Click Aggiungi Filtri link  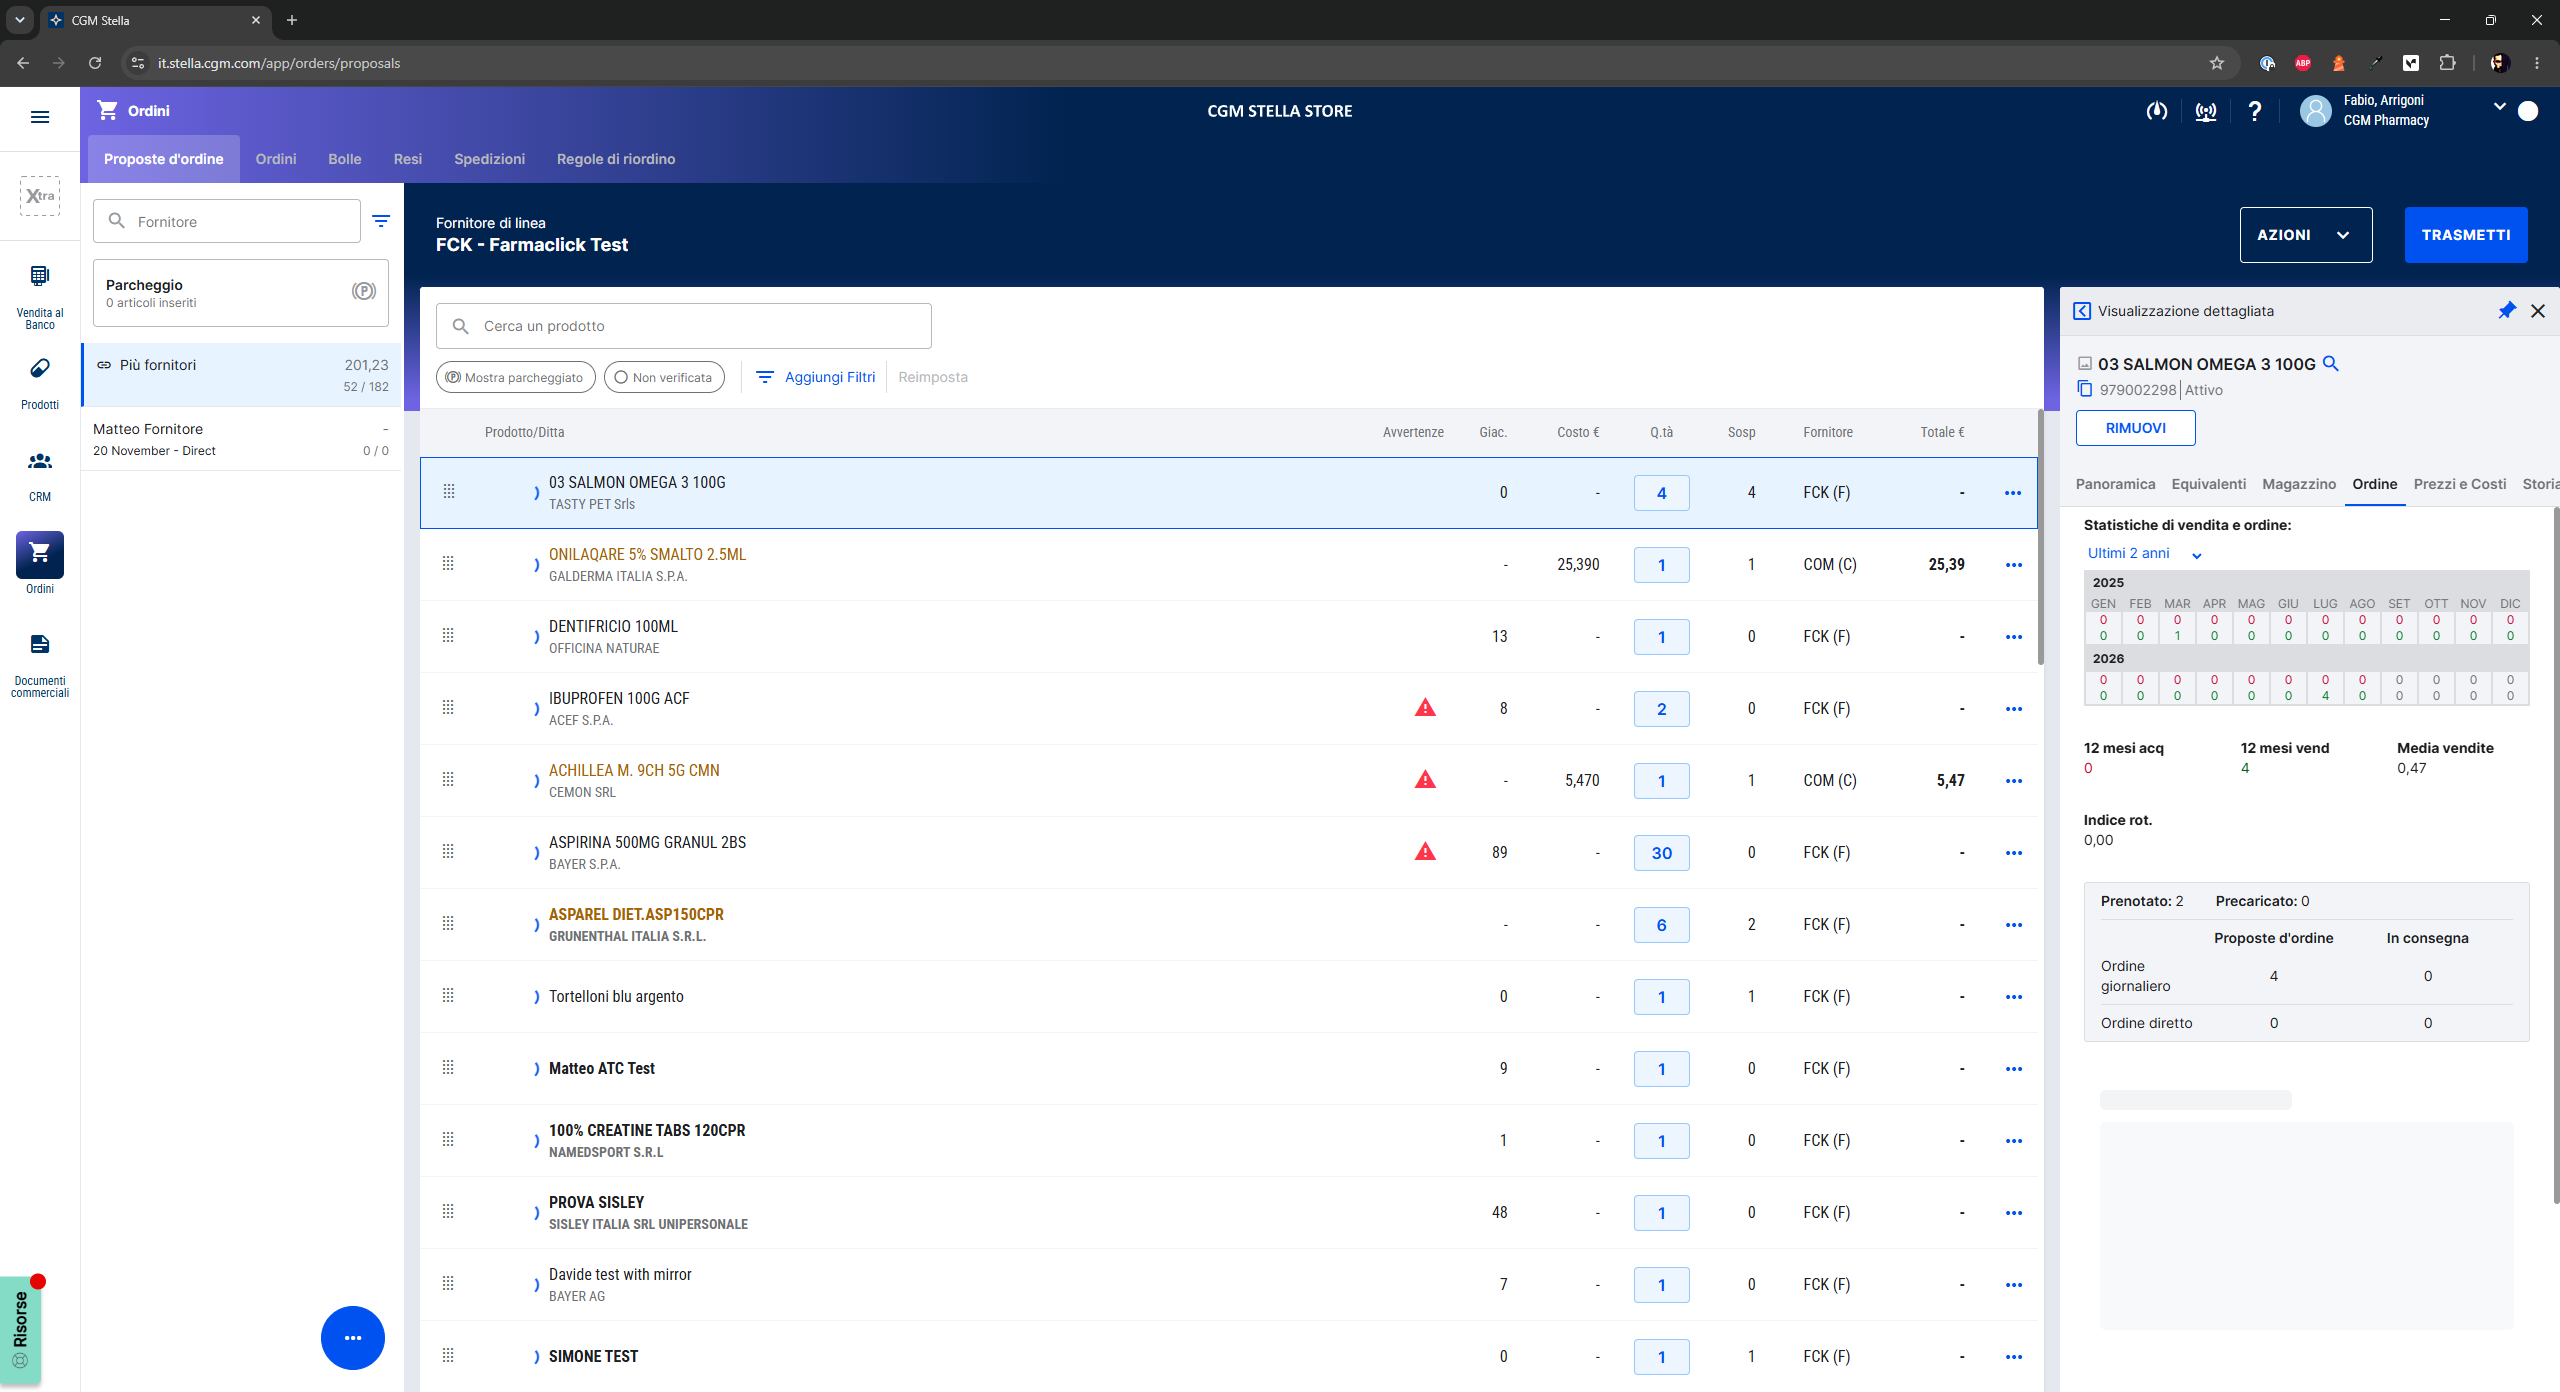click(x=816, y=377)
